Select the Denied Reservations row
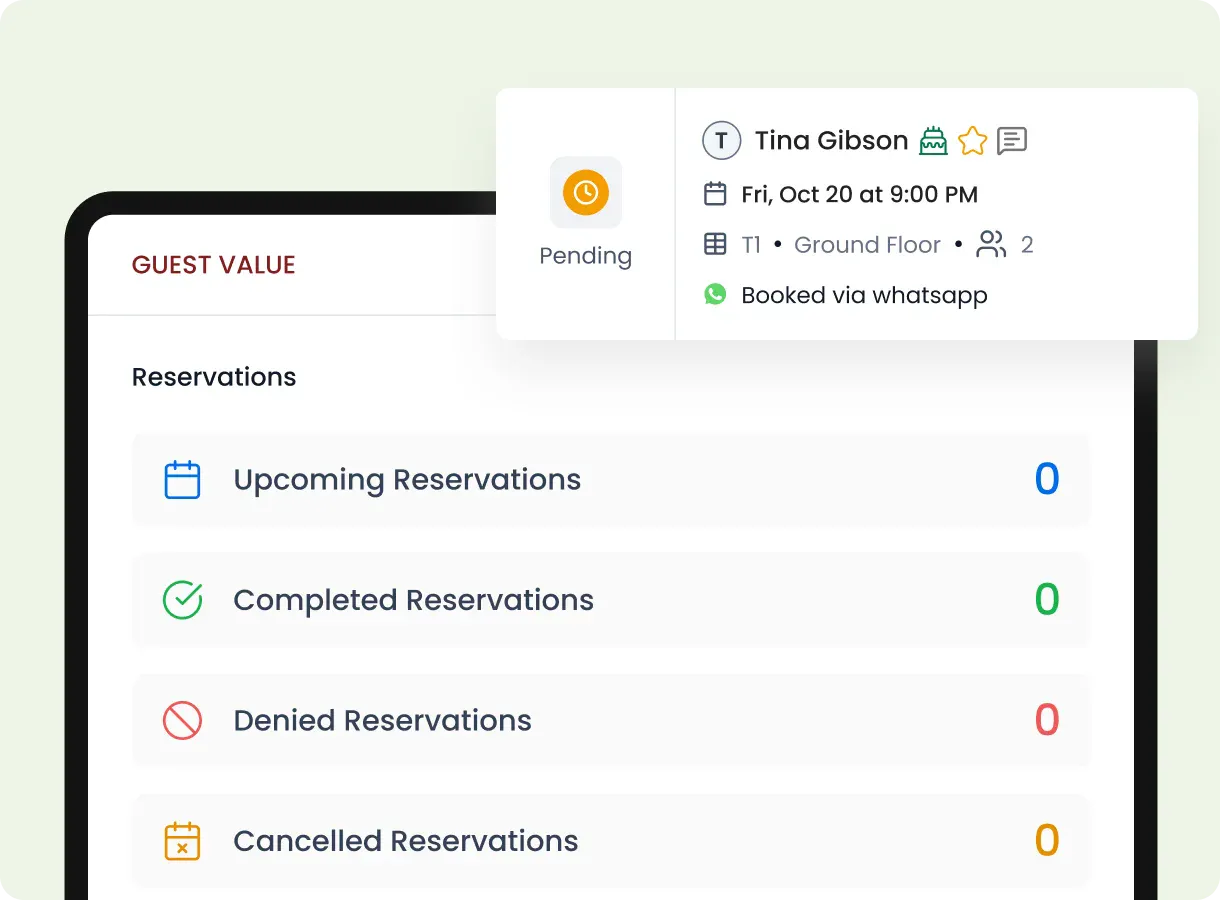Screen dimensions: 1220x900 tap(610, 720)
